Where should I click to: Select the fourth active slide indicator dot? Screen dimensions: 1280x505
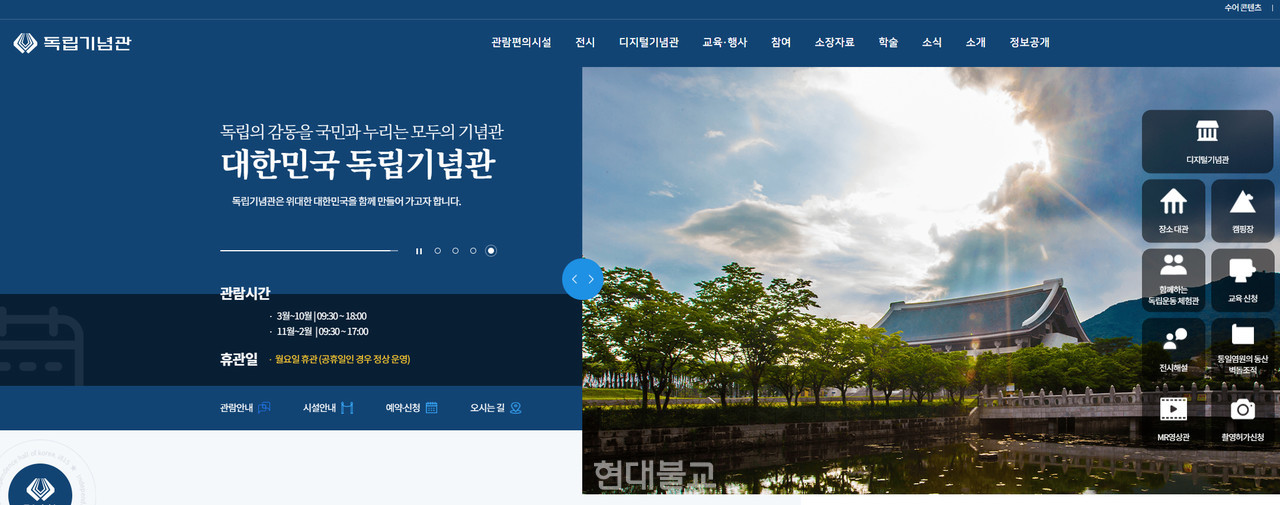491,251
